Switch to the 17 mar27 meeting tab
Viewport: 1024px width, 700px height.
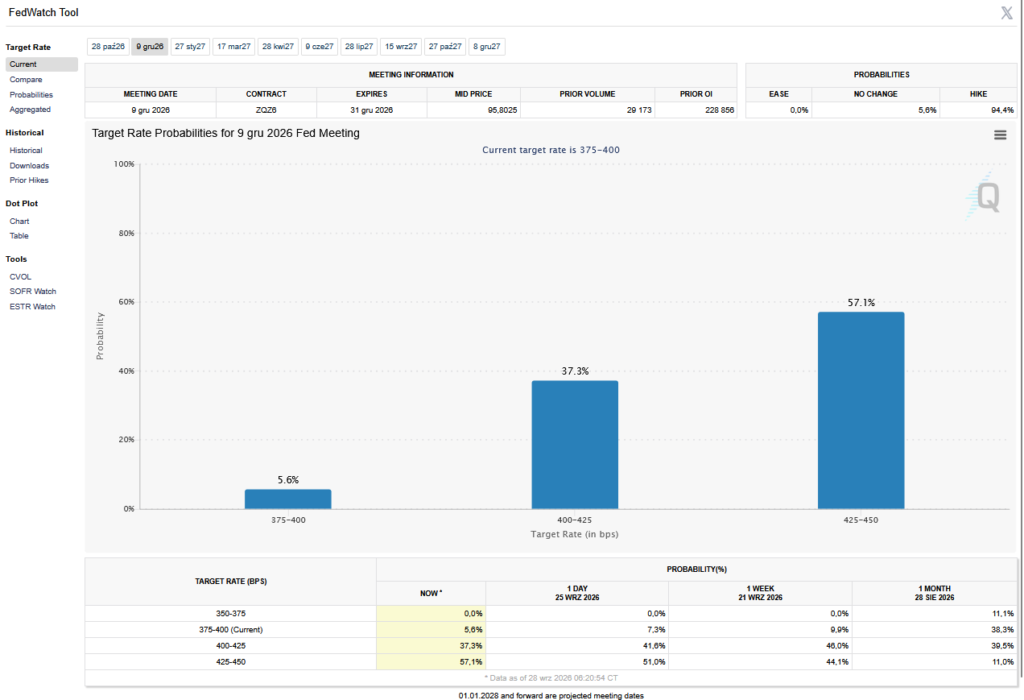(x=234, y=46)
